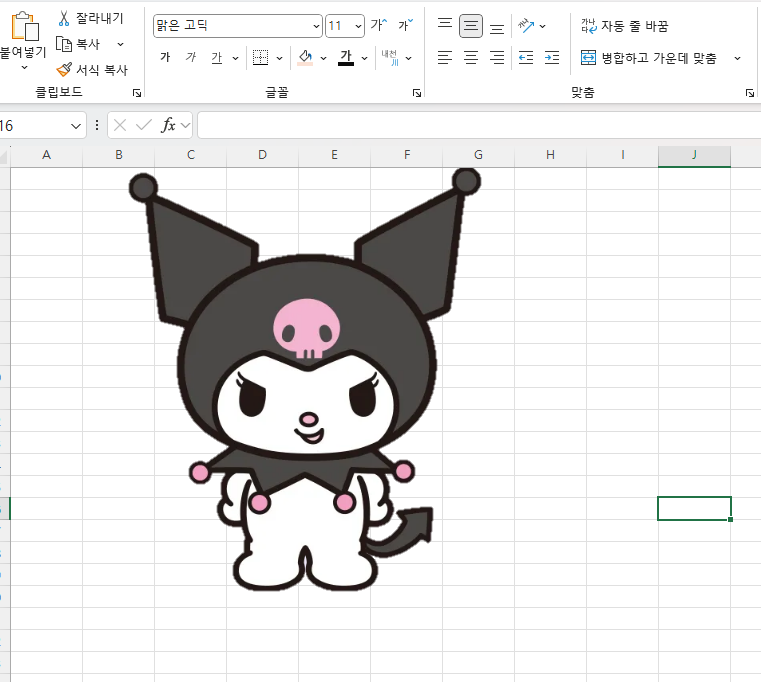Open the Clipboard group dialog launcher
This screenshot has height=682, width=761.
137,93
